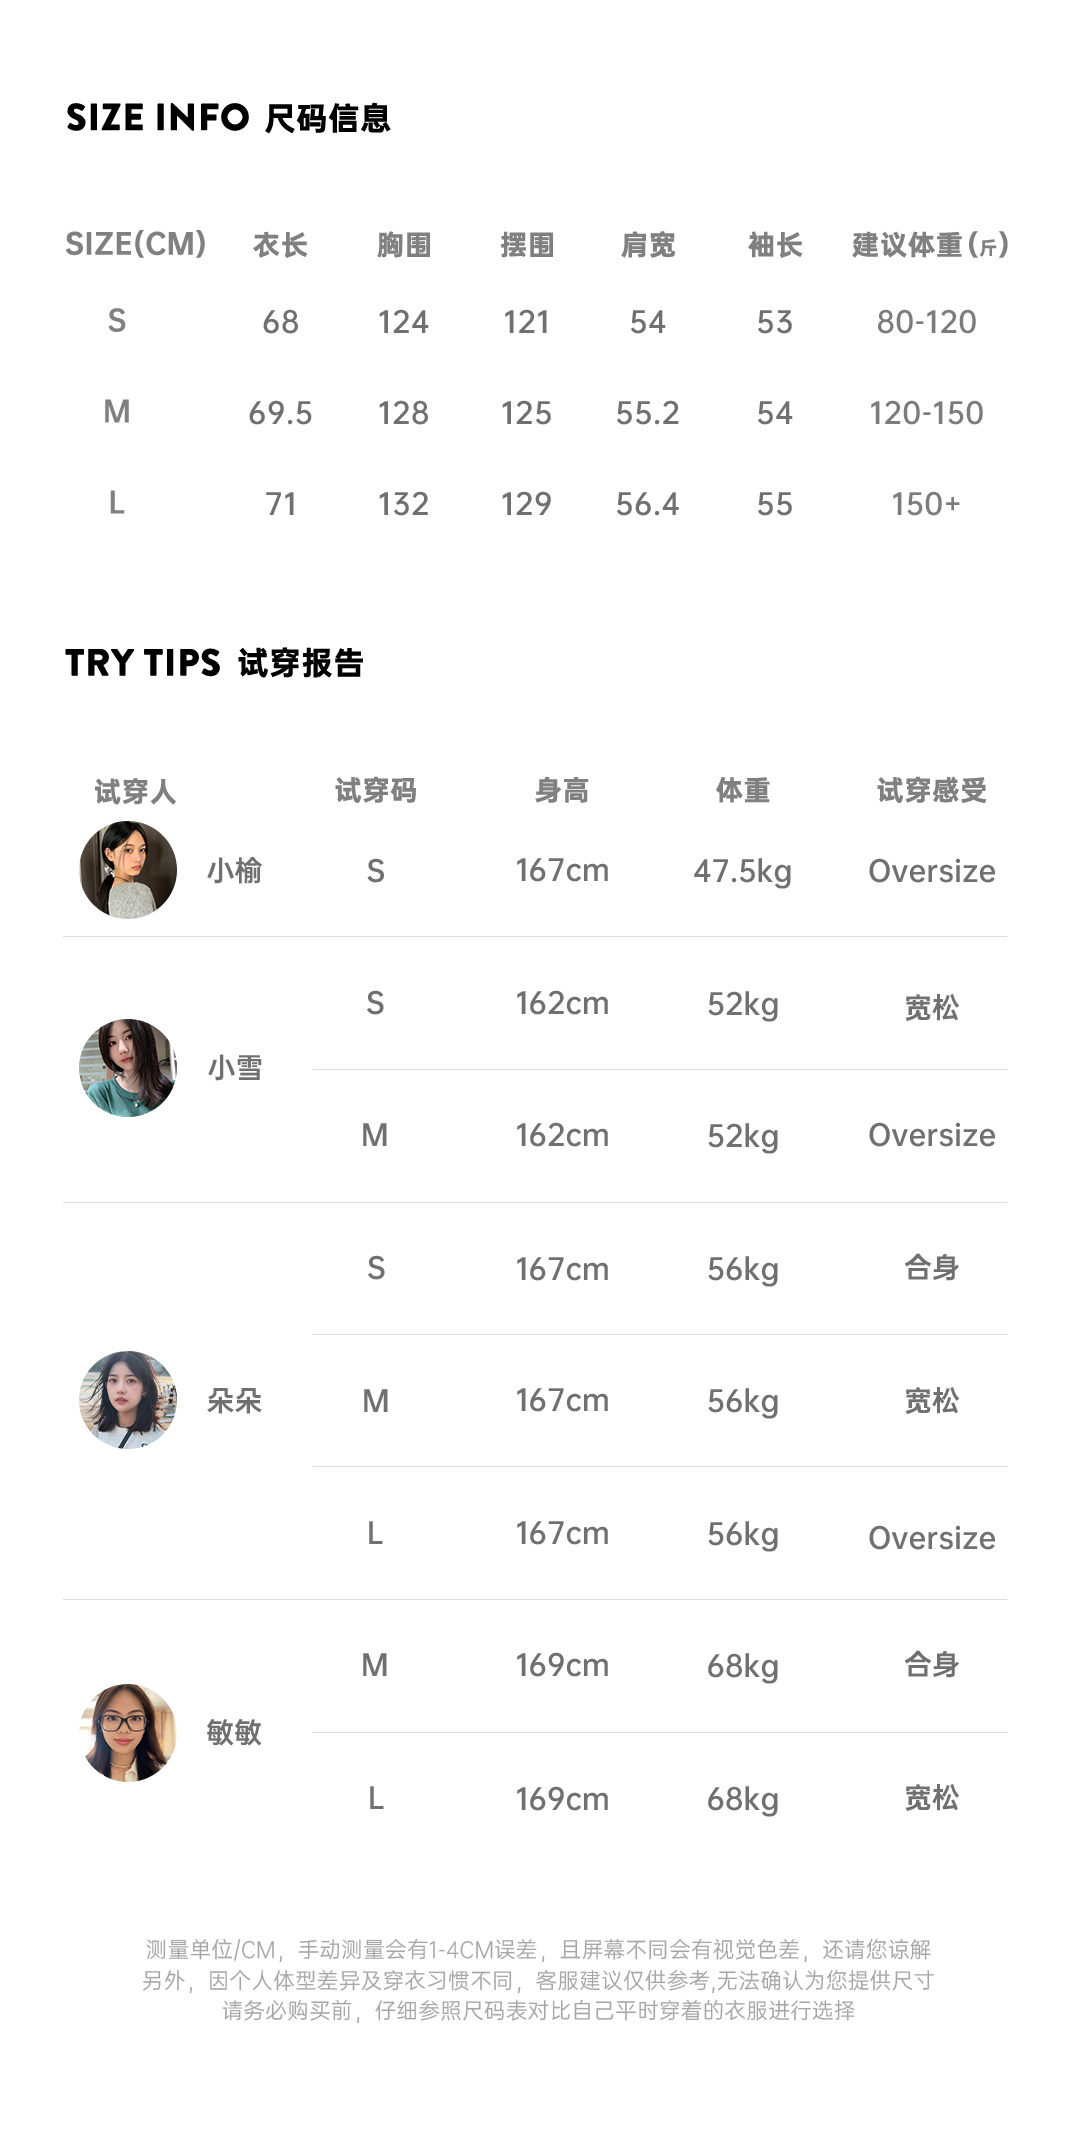
Task: Select the 胸围 column header
Action: click(404, 245)
